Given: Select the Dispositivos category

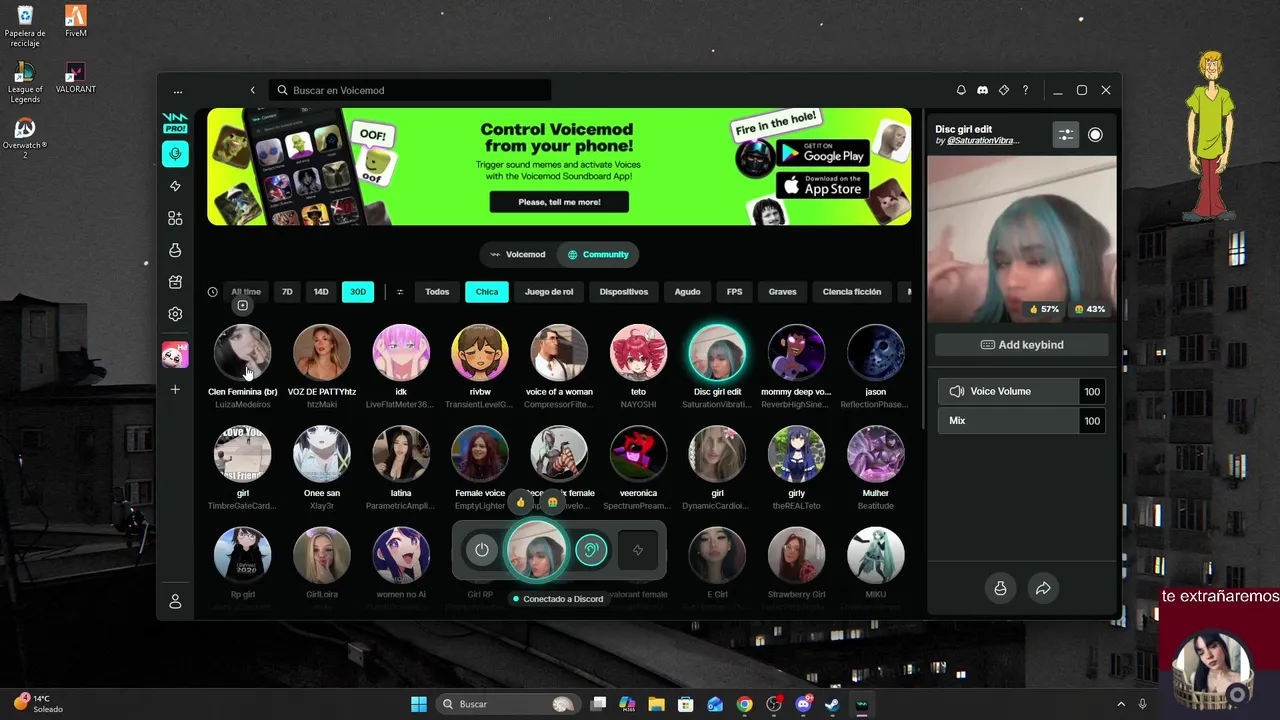Looking at the screenshot, I should [624, 292].
